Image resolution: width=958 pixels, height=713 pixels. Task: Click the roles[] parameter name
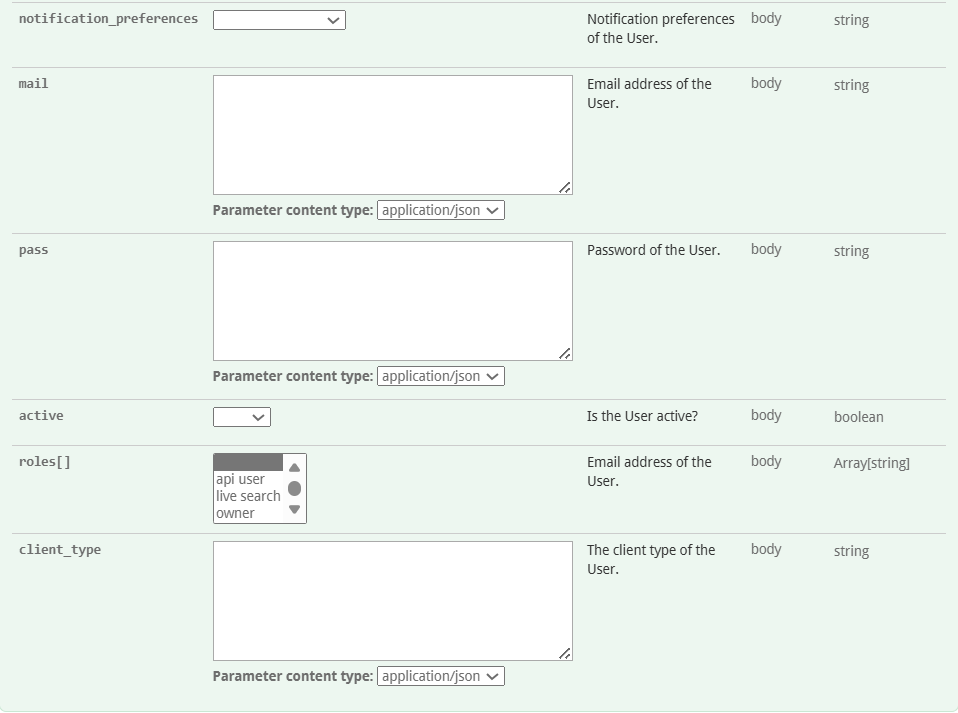(45, 462)
